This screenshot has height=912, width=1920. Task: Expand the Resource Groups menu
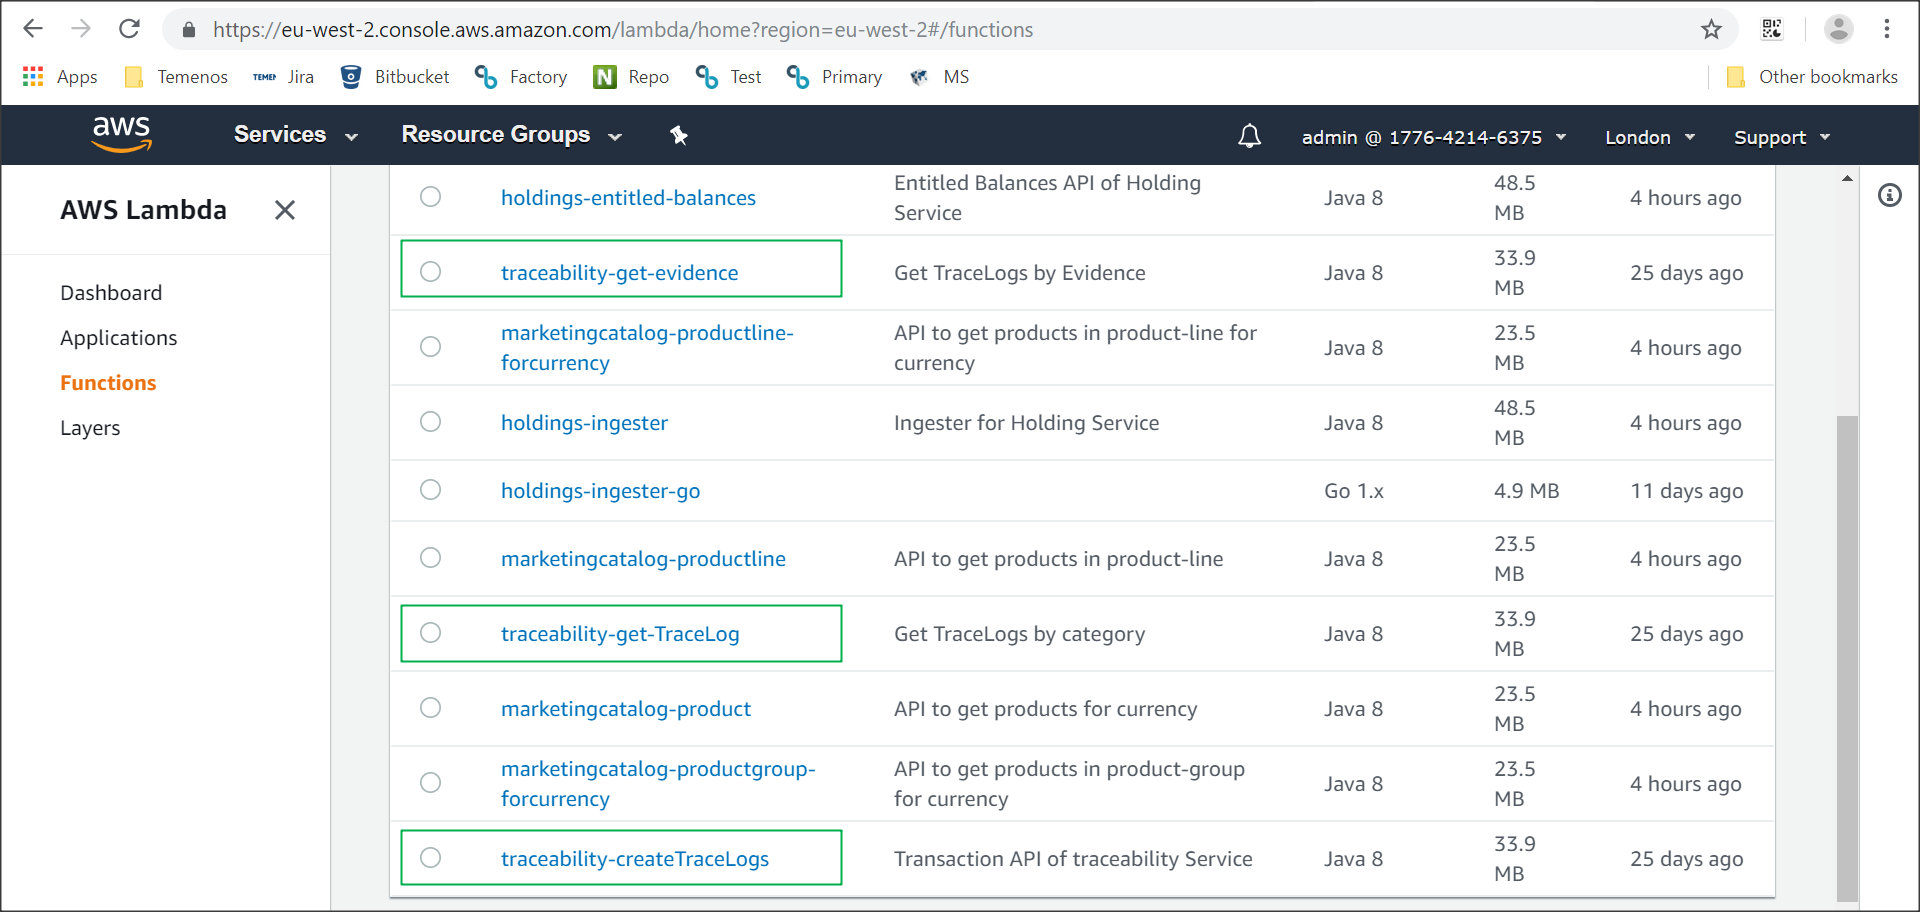(x=511, y=135)
